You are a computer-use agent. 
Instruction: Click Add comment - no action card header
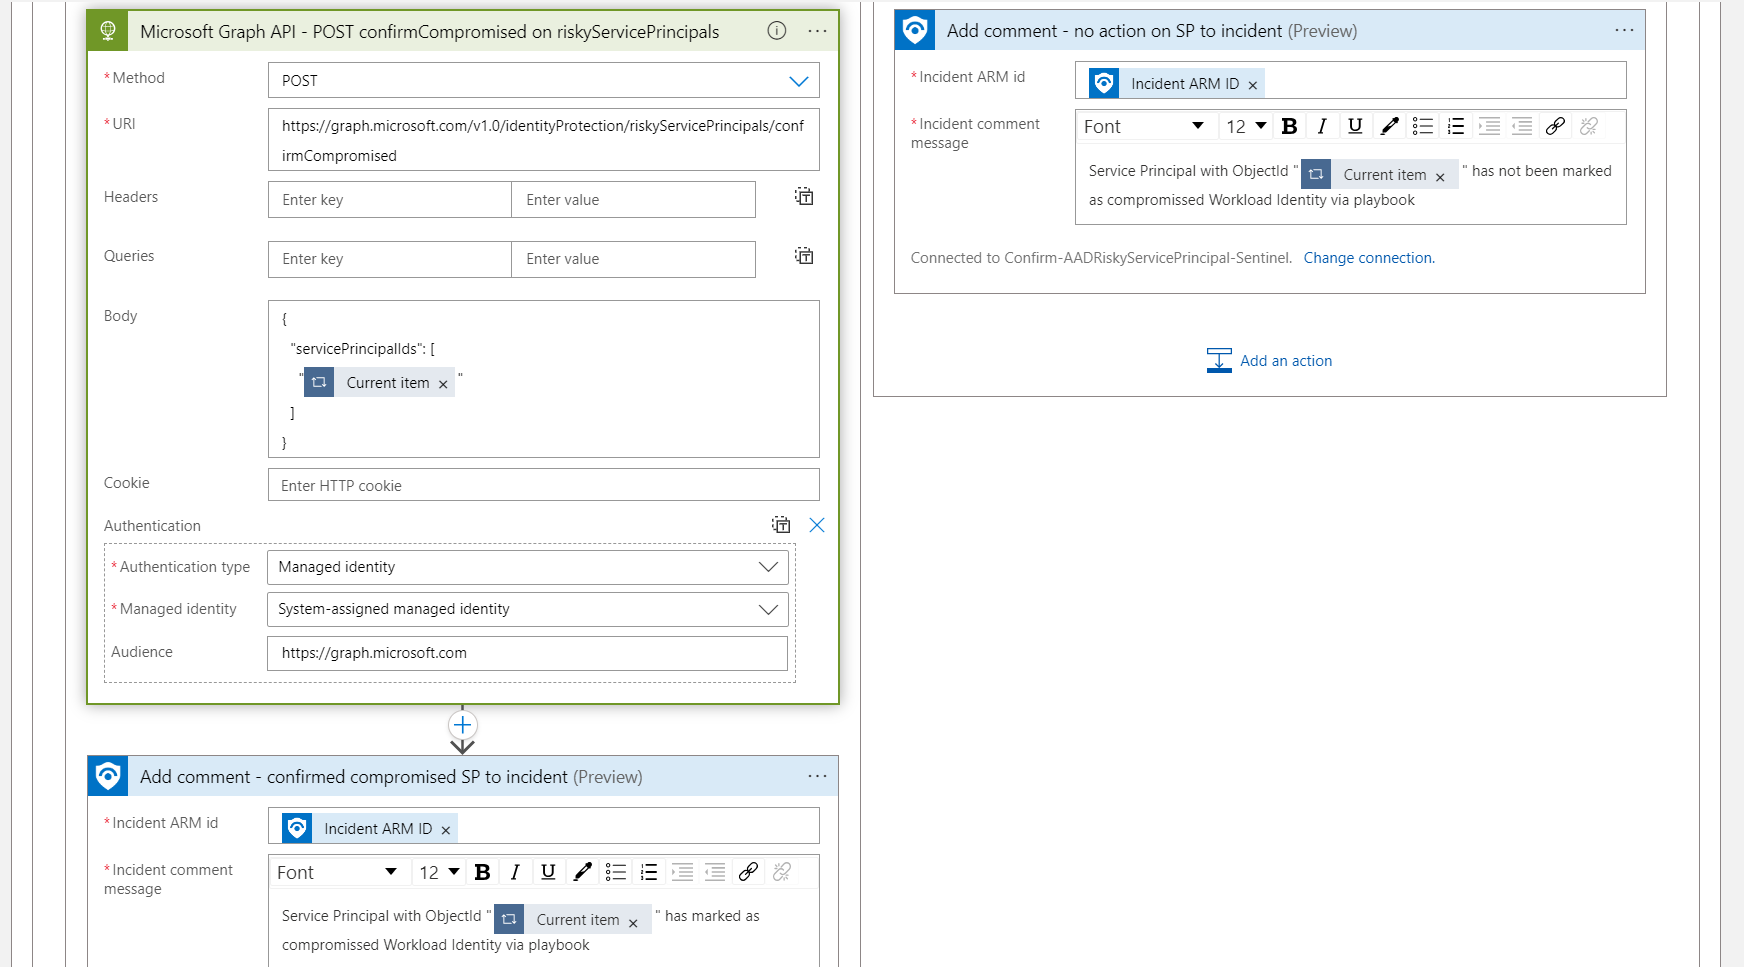pyautogui.click(x=1270, y=31)
